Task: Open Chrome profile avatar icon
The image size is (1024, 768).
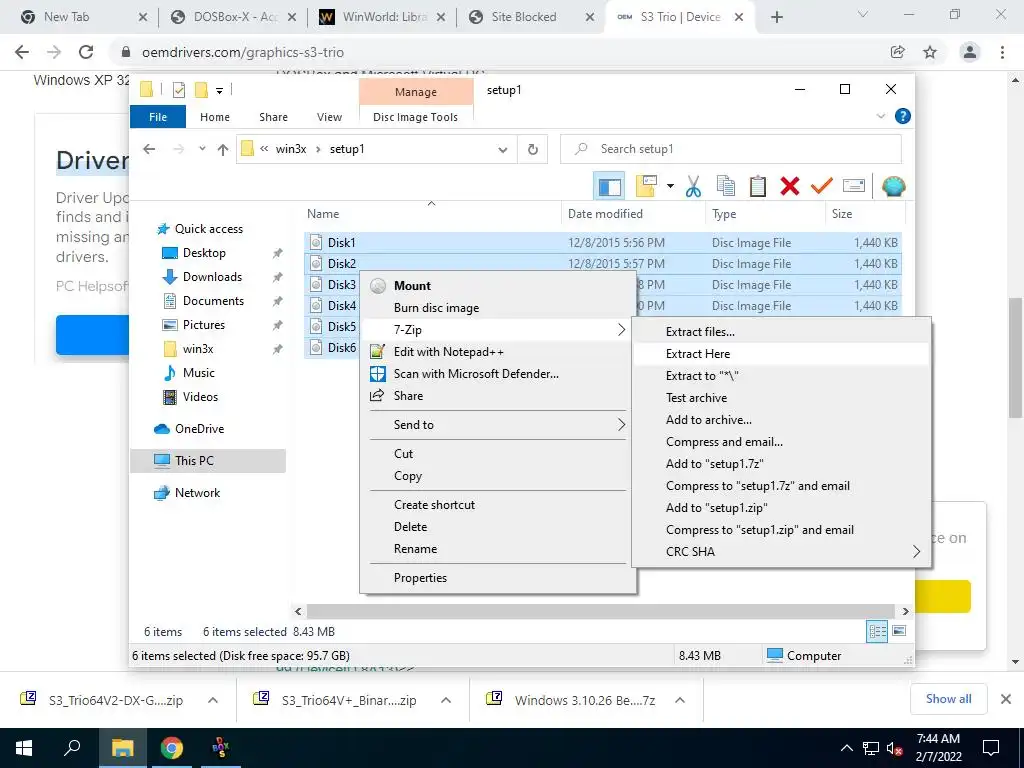Action: tap(970, 52)
